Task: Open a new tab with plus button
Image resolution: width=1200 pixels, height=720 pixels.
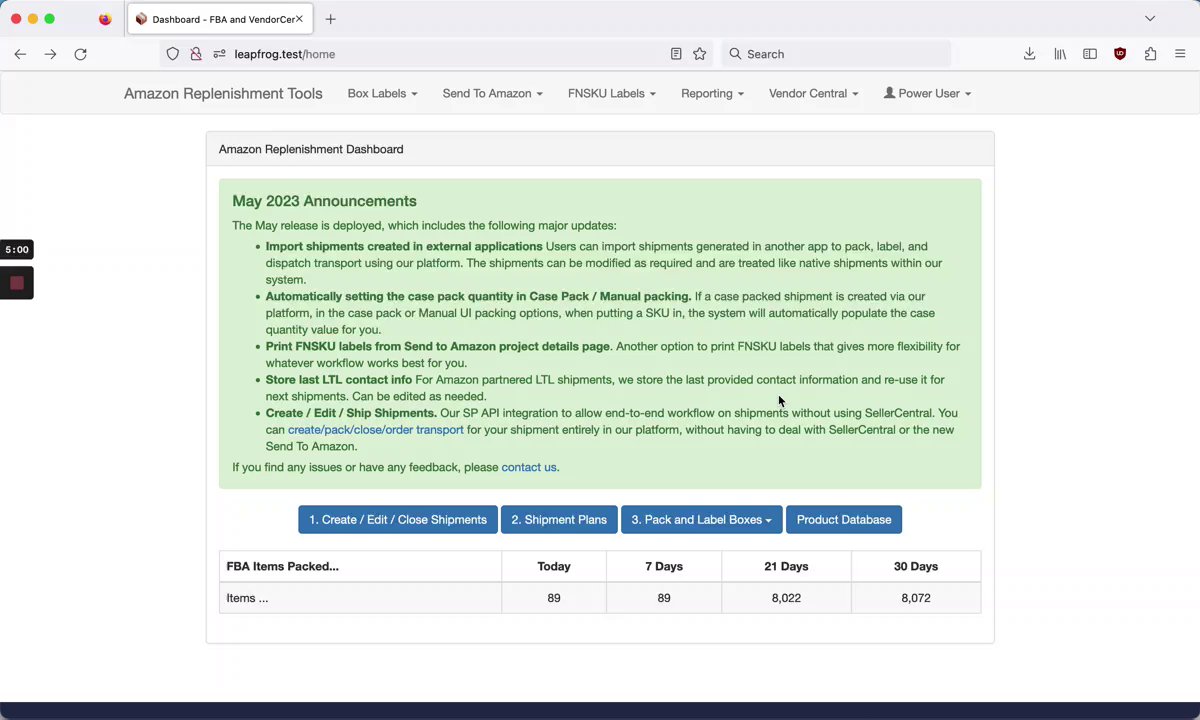Action: pyautogui.click(x=330, y=19)
